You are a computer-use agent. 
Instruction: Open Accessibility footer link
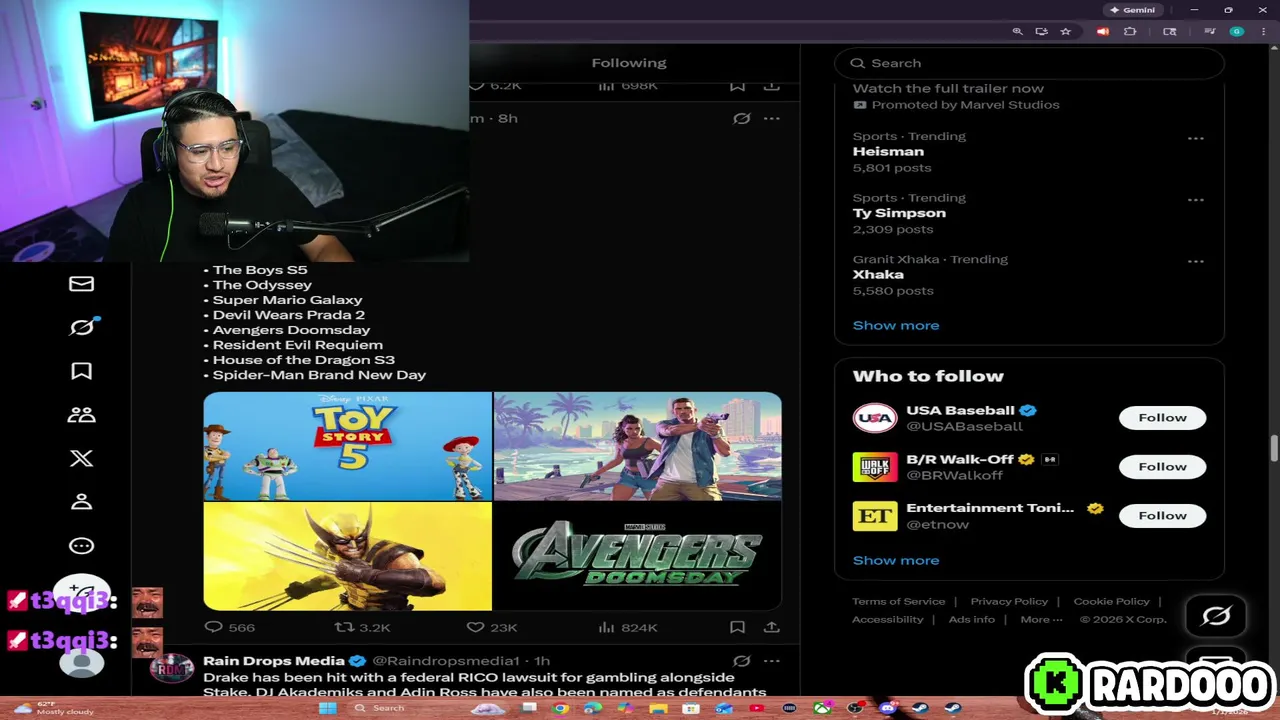click(887, 619)
